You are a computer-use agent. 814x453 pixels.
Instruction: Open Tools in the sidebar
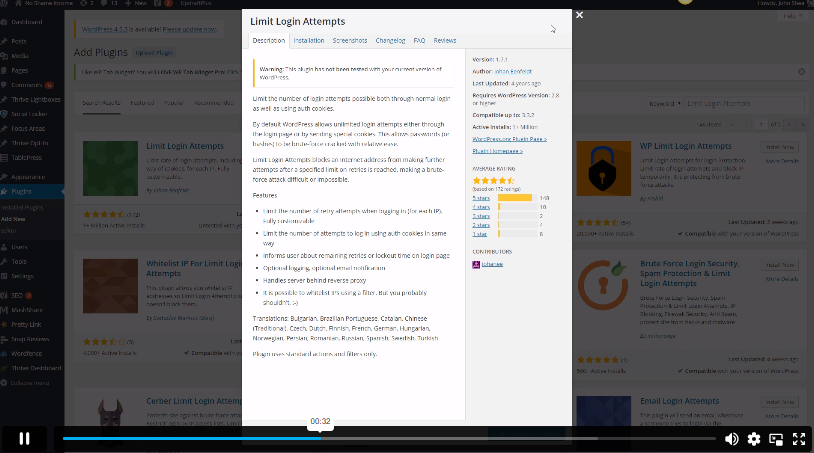(x=19, y=262)
